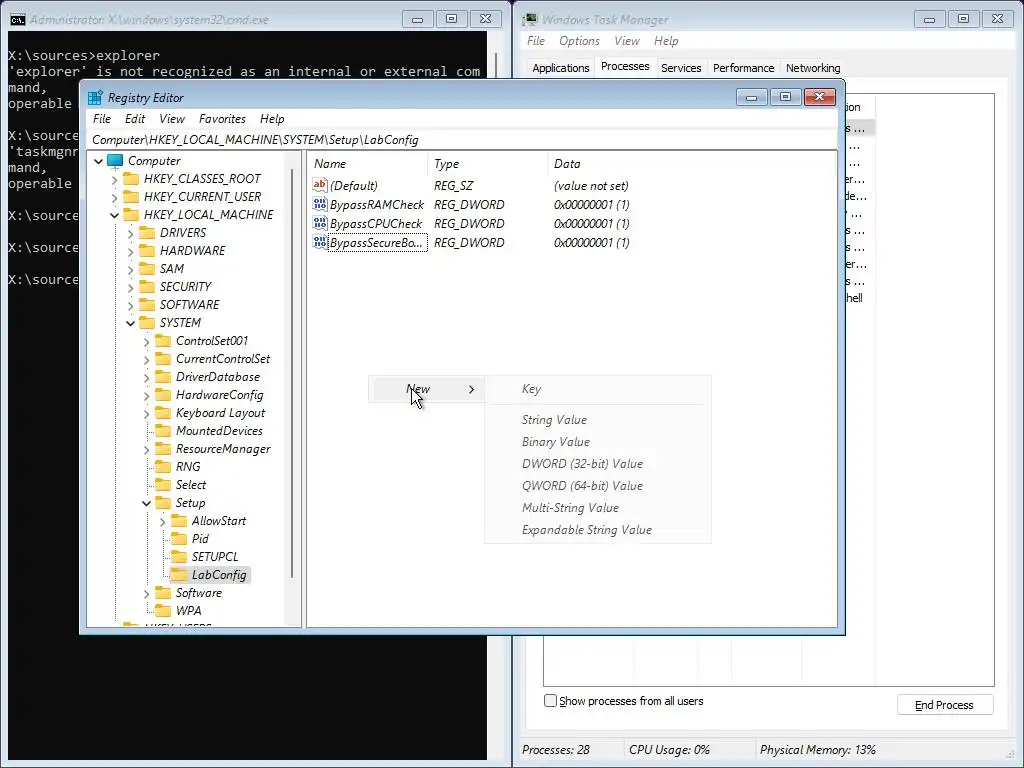Click the registry tree vertical scrollbar
The width and height of the screenshot is (1024, 768).
(x=292, y=372)
